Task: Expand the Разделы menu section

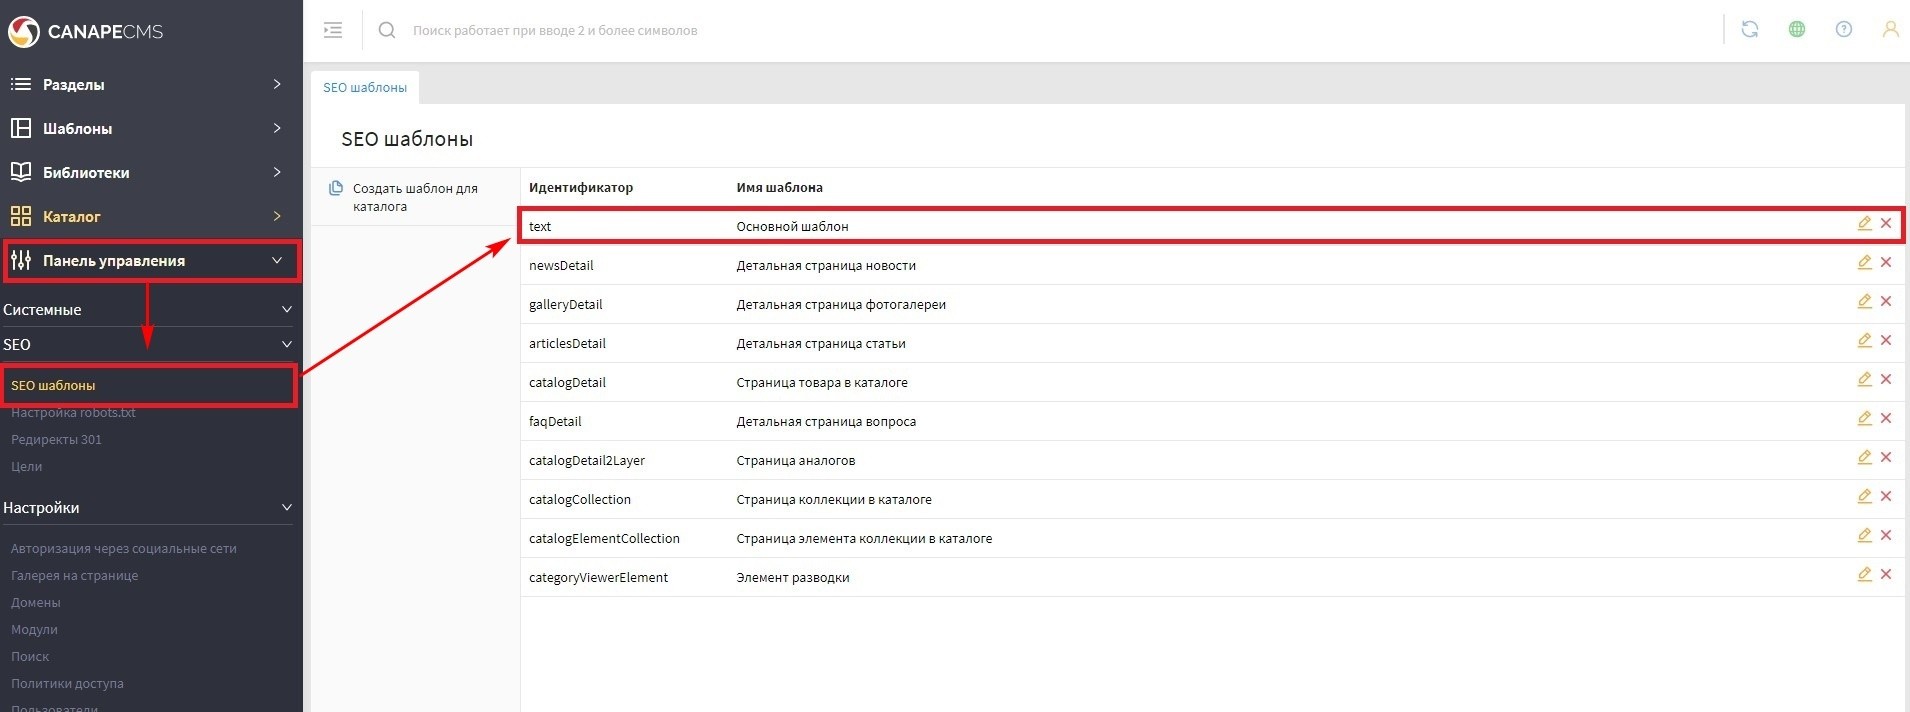Action: click(x=150, y=85)
